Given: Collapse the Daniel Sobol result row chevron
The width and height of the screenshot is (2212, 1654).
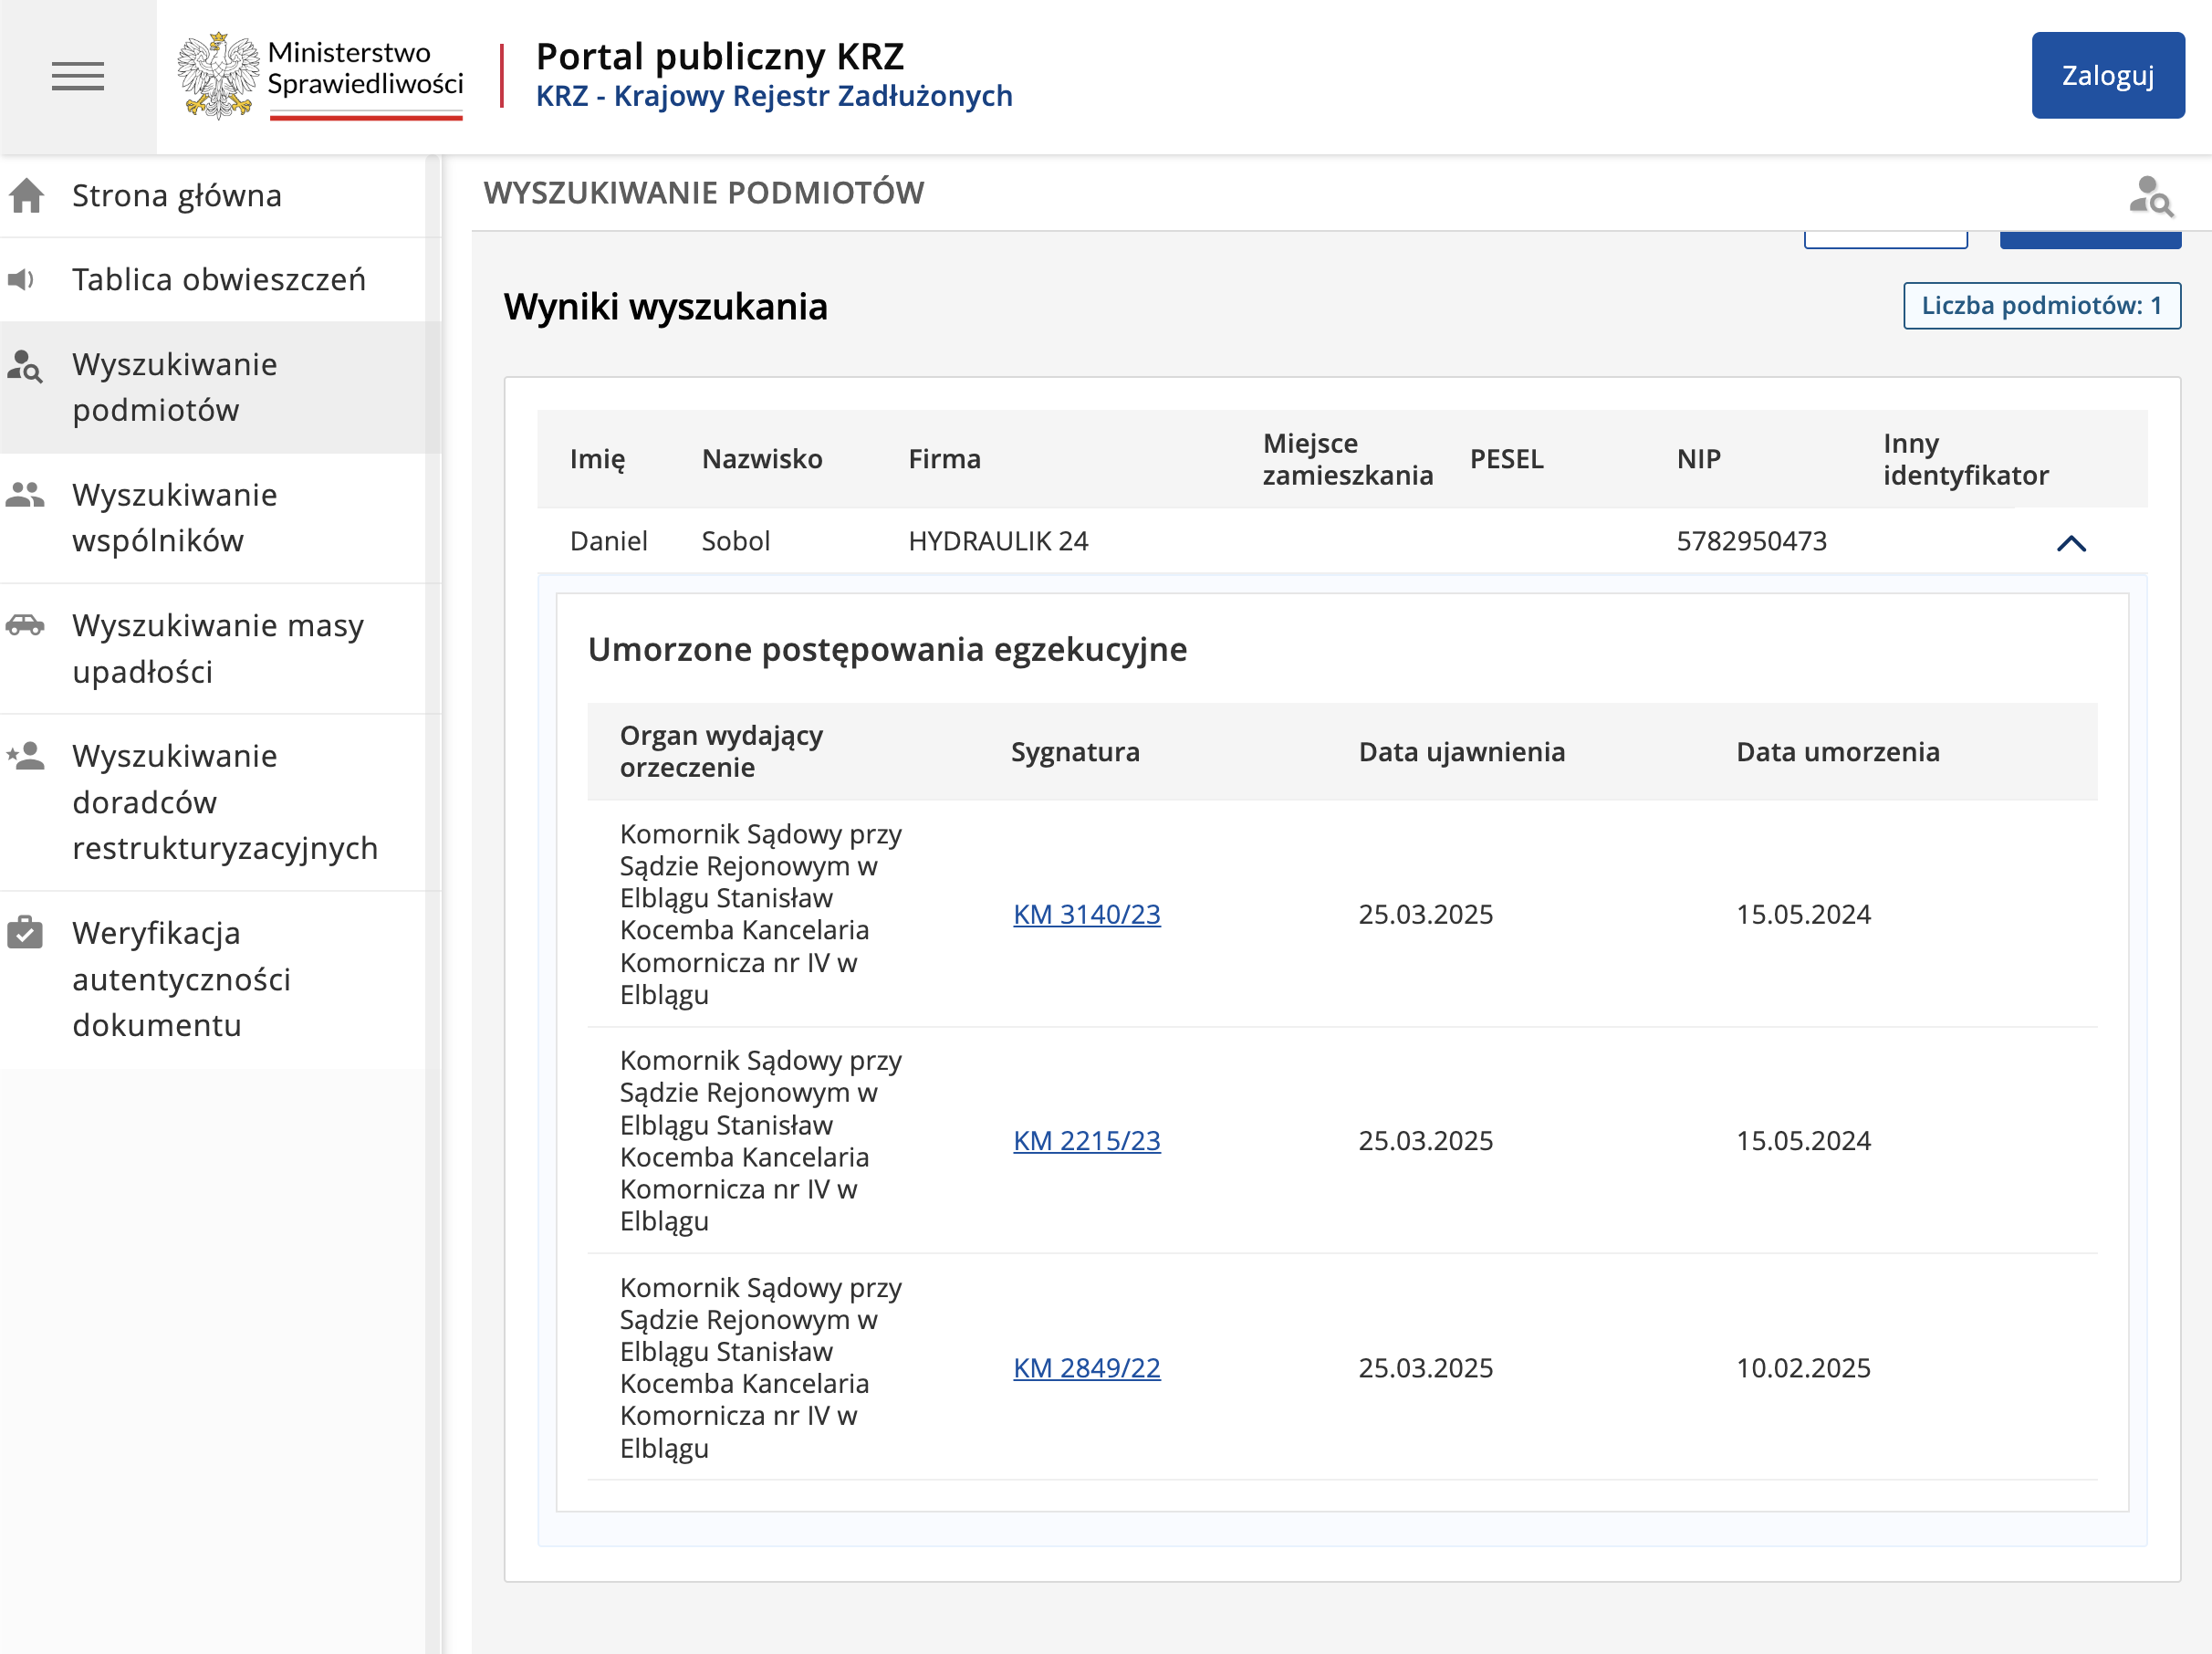Looking at the screenshot, I should 2071,543.
